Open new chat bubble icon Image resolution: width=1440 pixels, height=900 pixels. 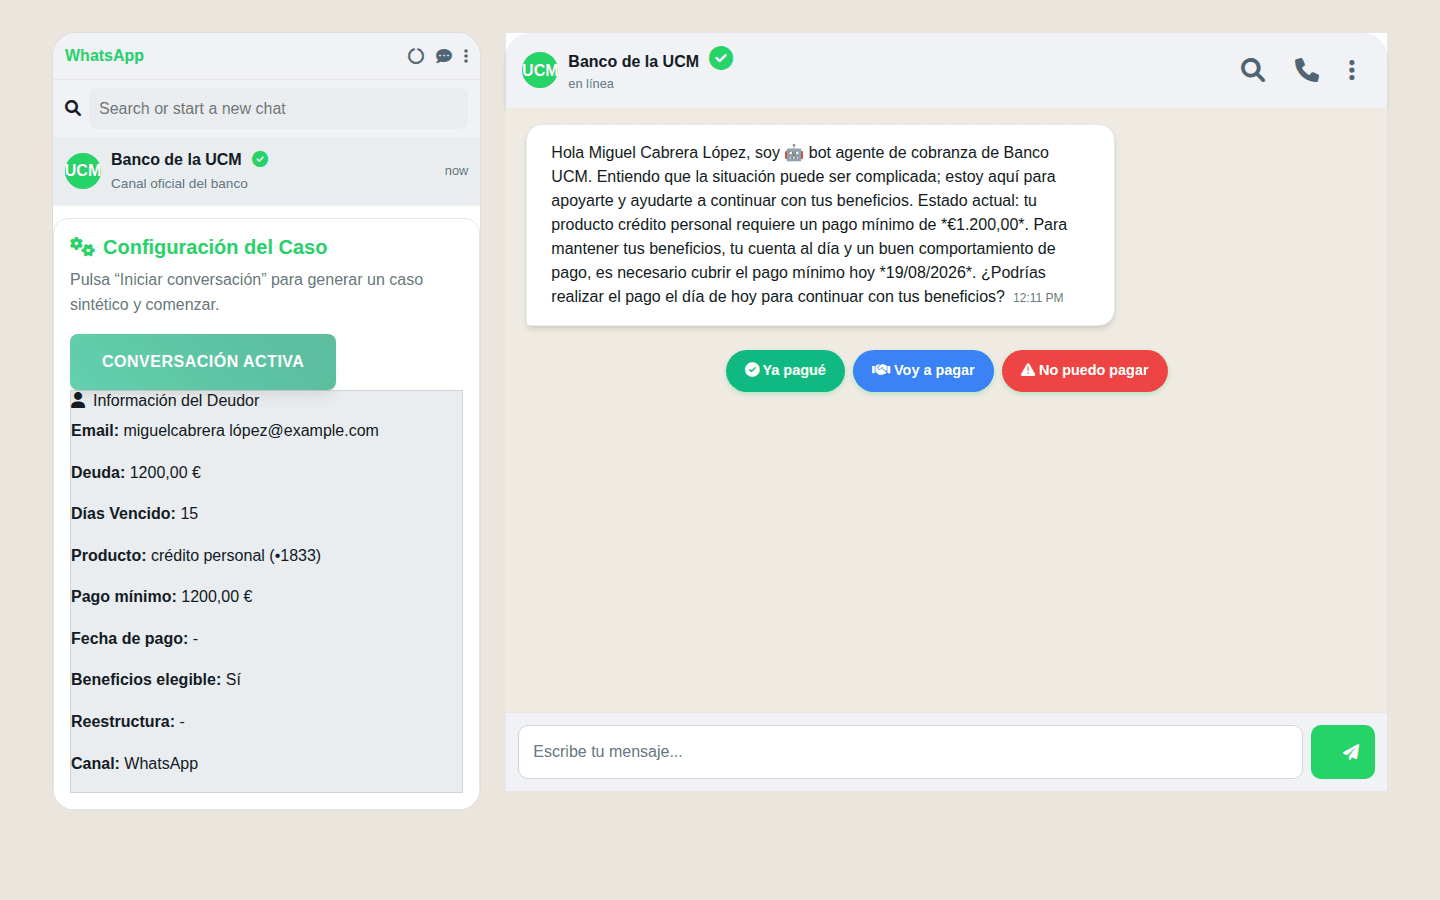coord(444,56)
